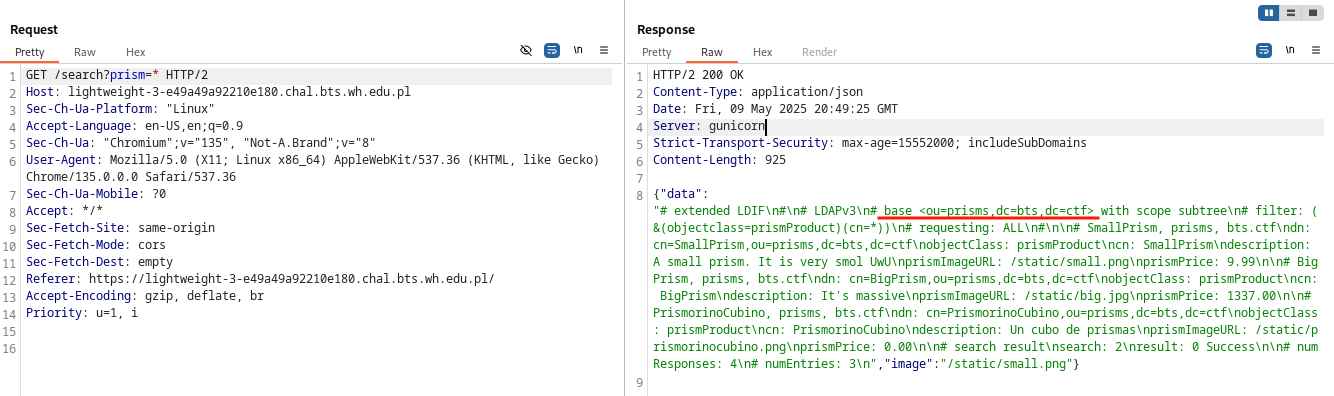Click 'Chrome/135.0.0.0 Safari/537.36' continuation line
The height and width of the screenshot is (396, 1334).
[131, 177]
